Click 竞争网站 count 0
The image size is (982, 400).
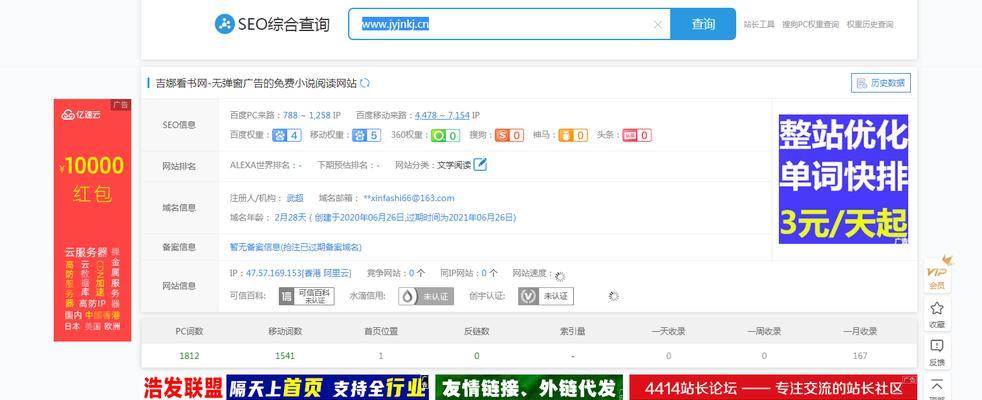pos(412,273)
